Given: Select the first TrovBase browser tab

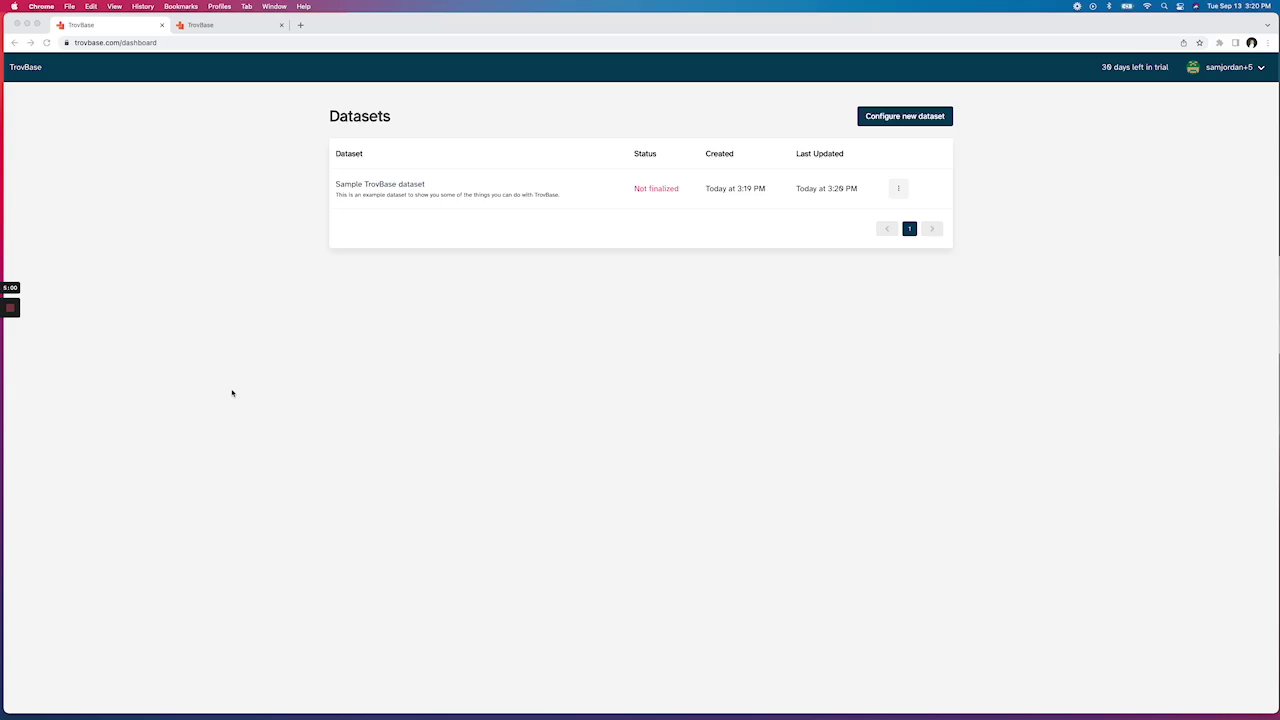Looking at the screenshot, I should point(110,25).
